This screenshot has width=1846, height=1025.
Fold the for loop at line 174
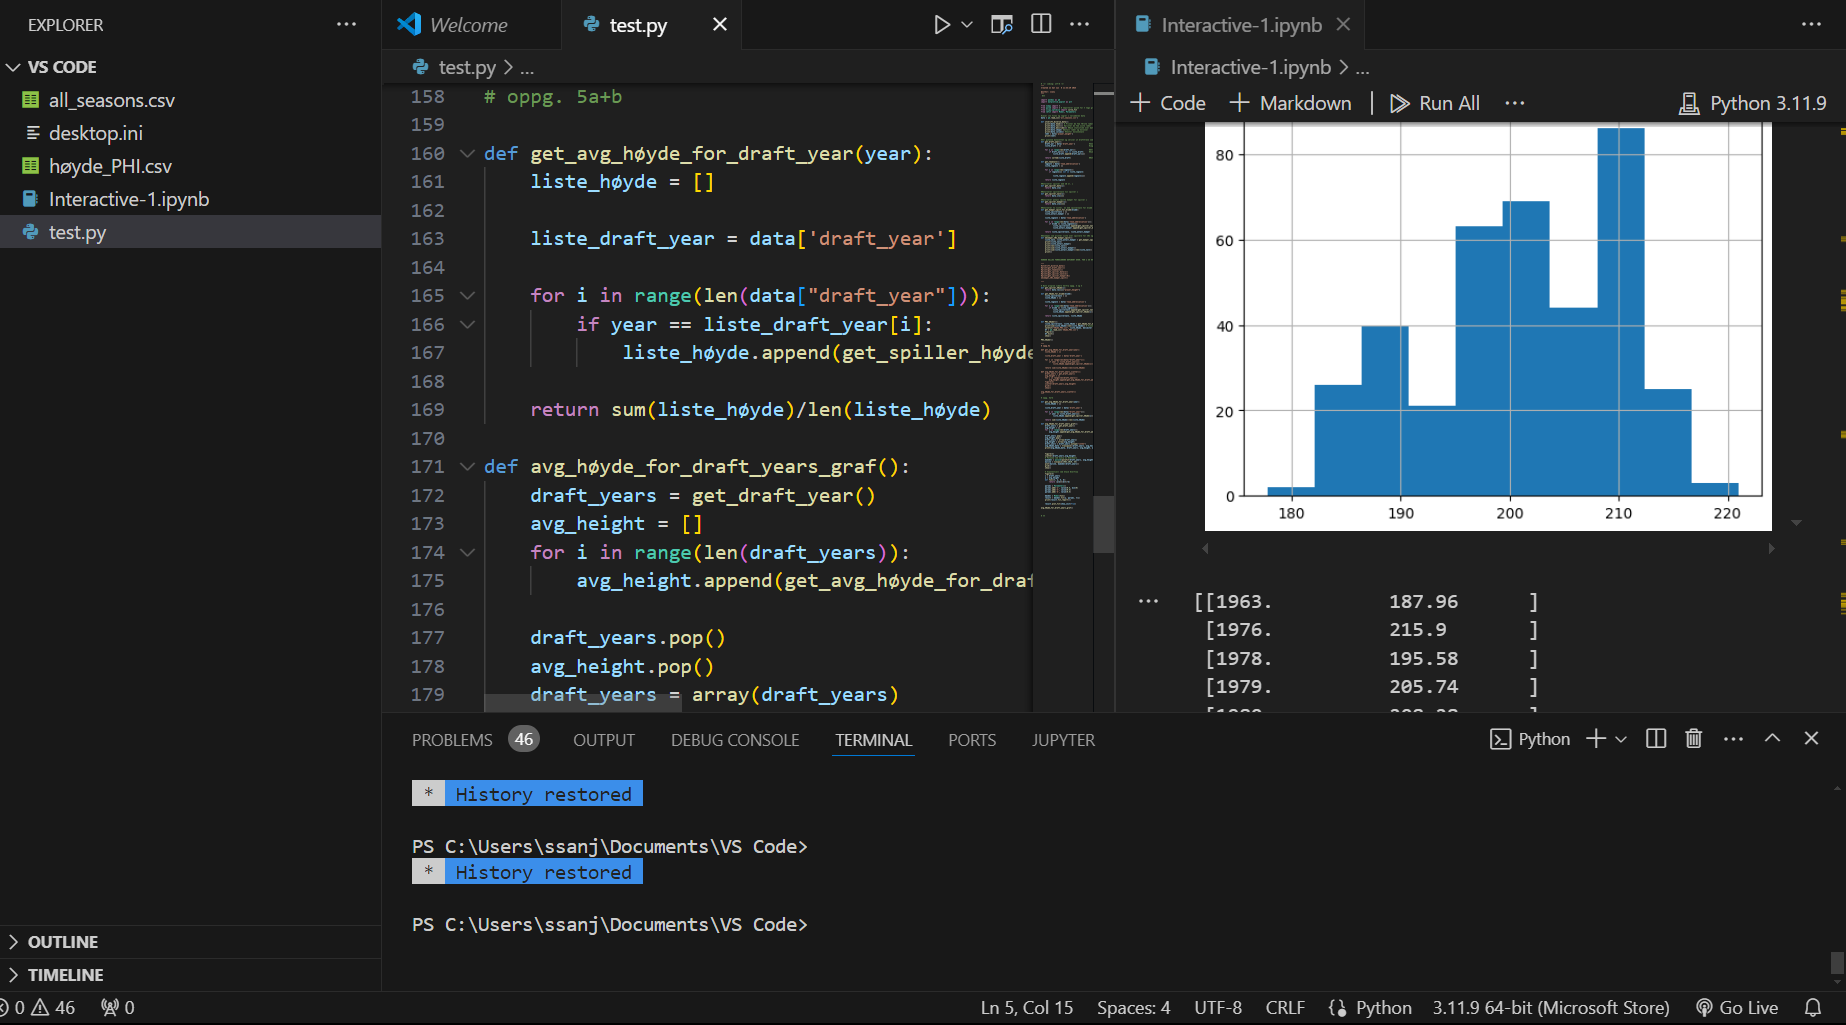click(x=467, y=552)
